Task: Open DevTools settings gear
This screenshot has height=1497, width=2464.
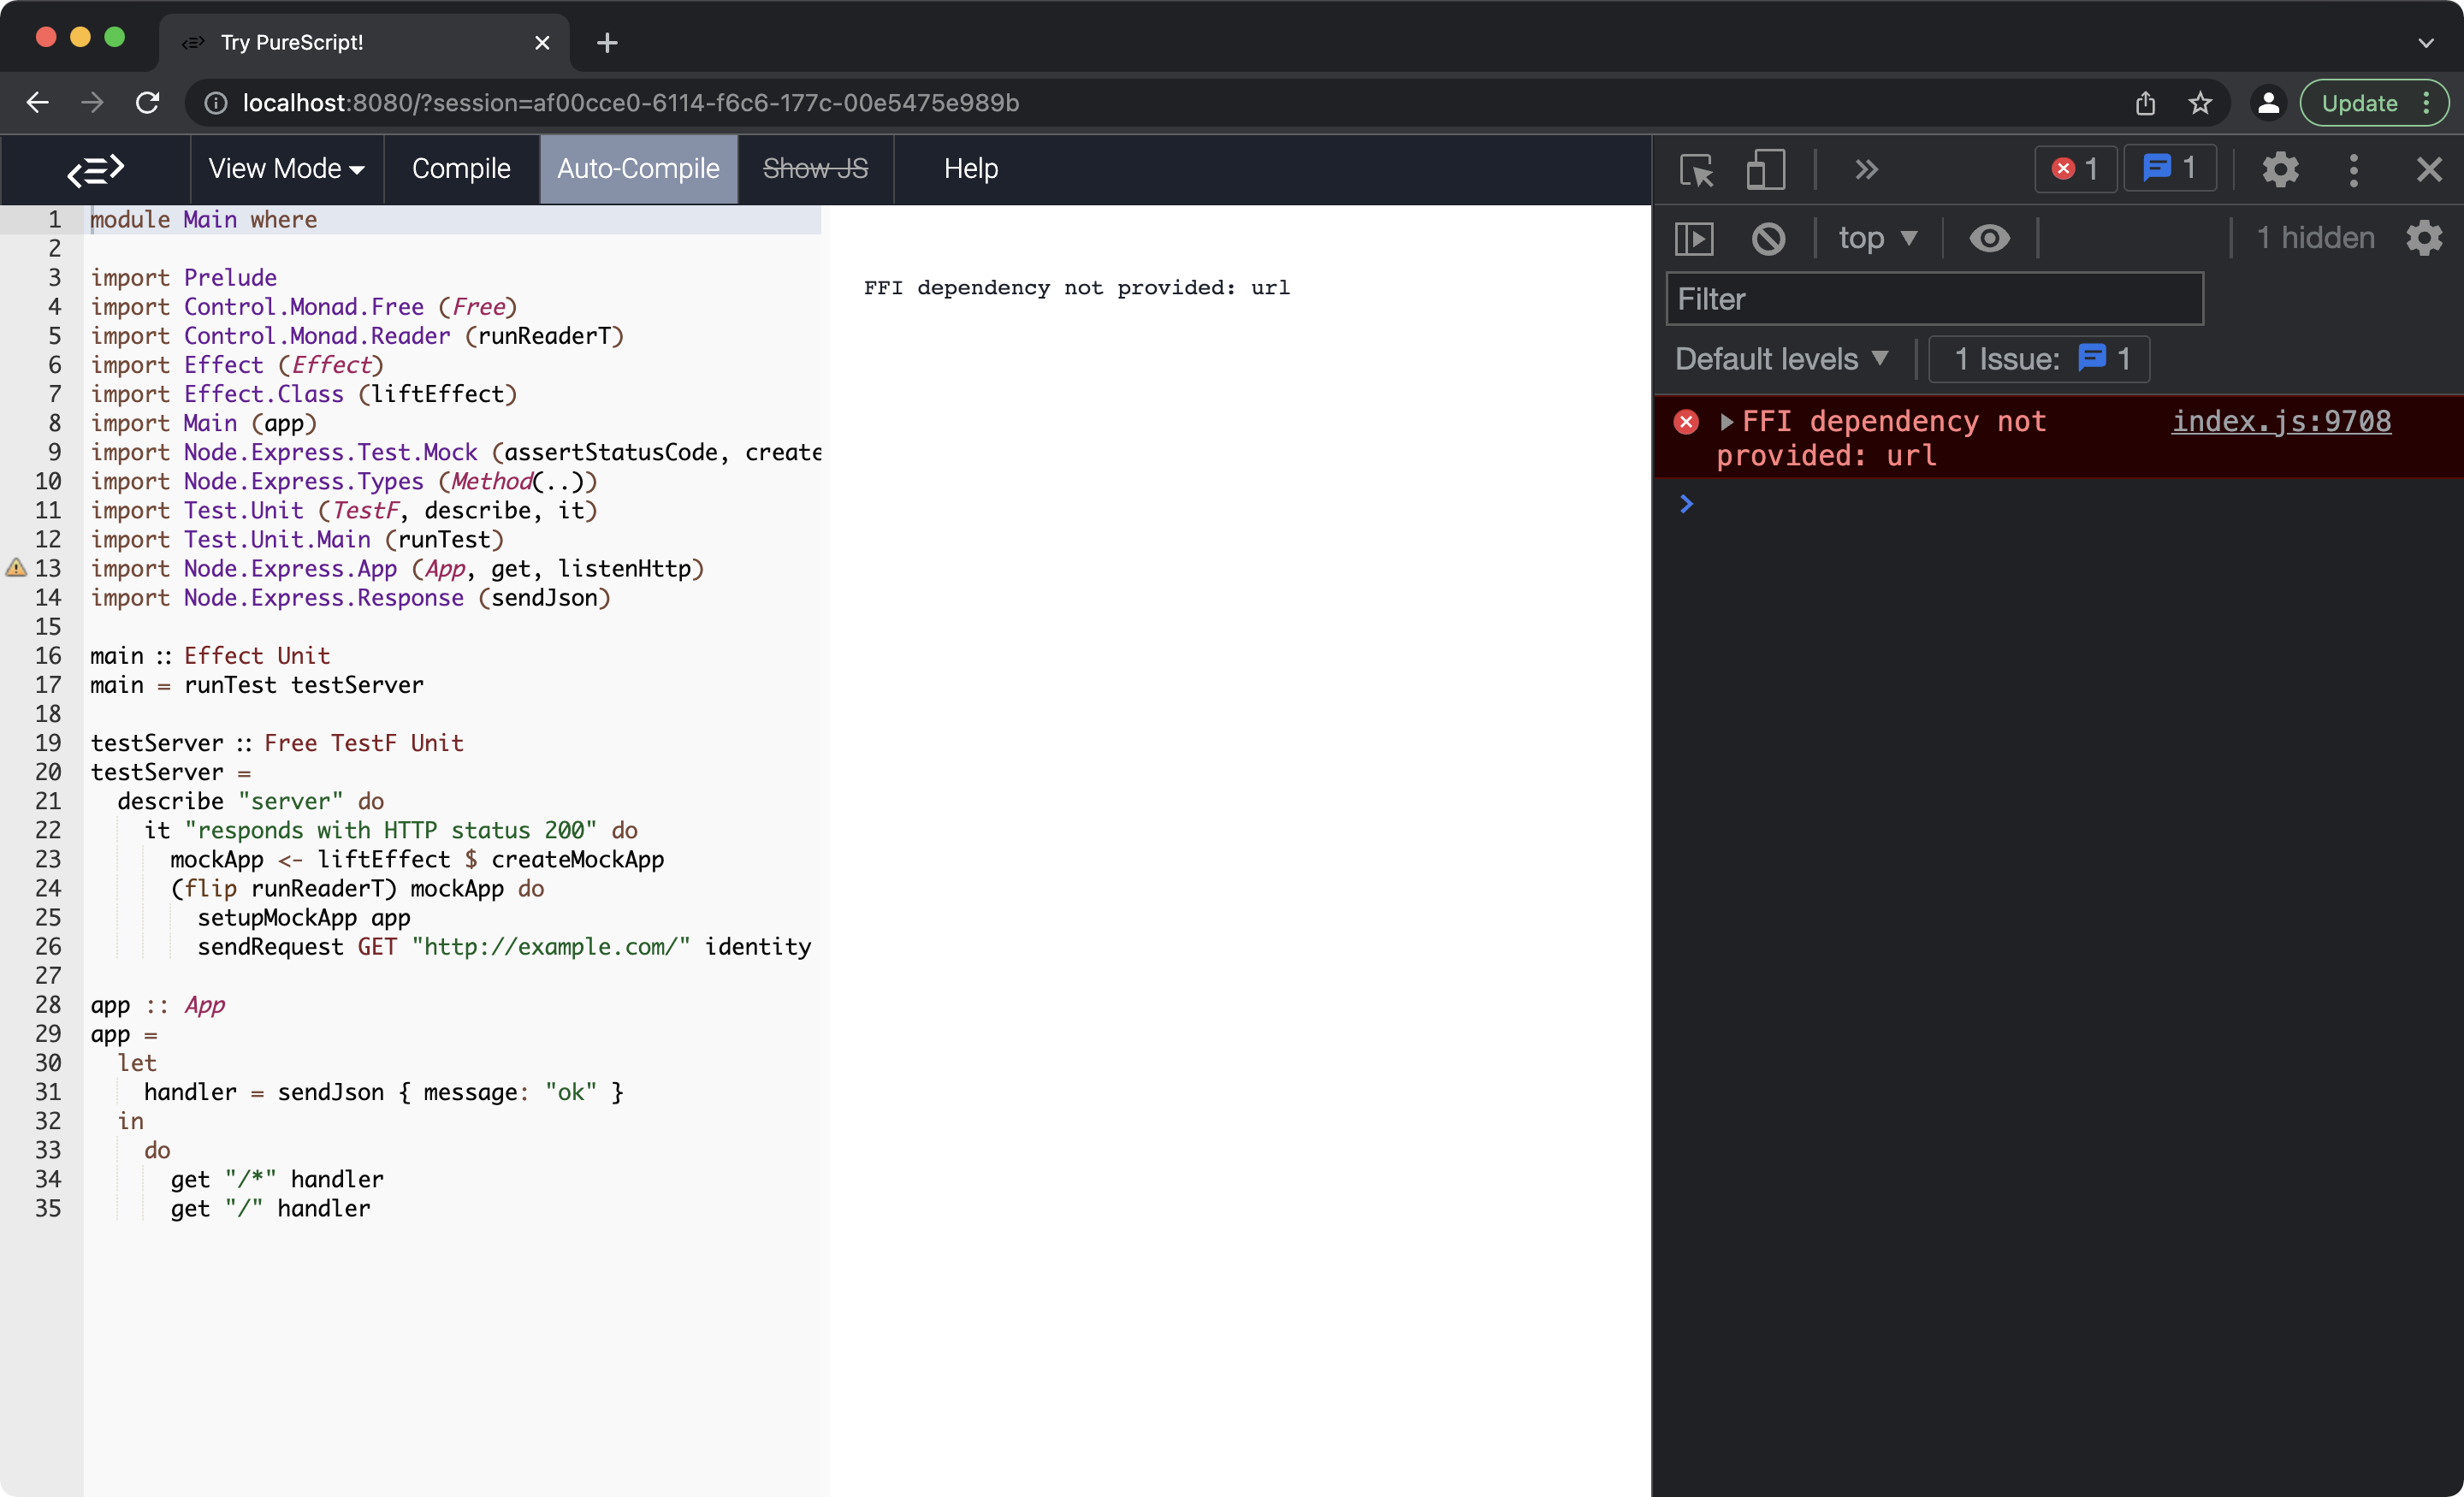Action: coord(2281,170)
